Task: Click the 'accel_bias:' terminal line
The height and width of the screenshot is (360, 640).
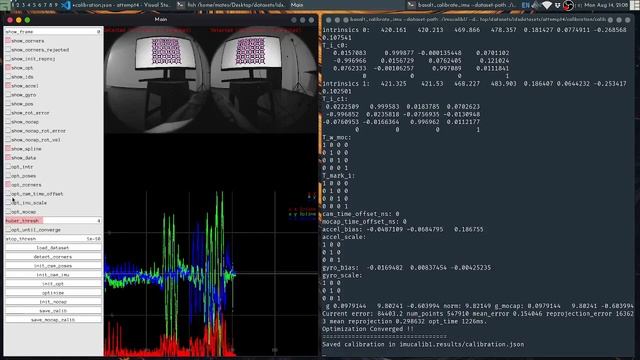Action: coord(402,229)
